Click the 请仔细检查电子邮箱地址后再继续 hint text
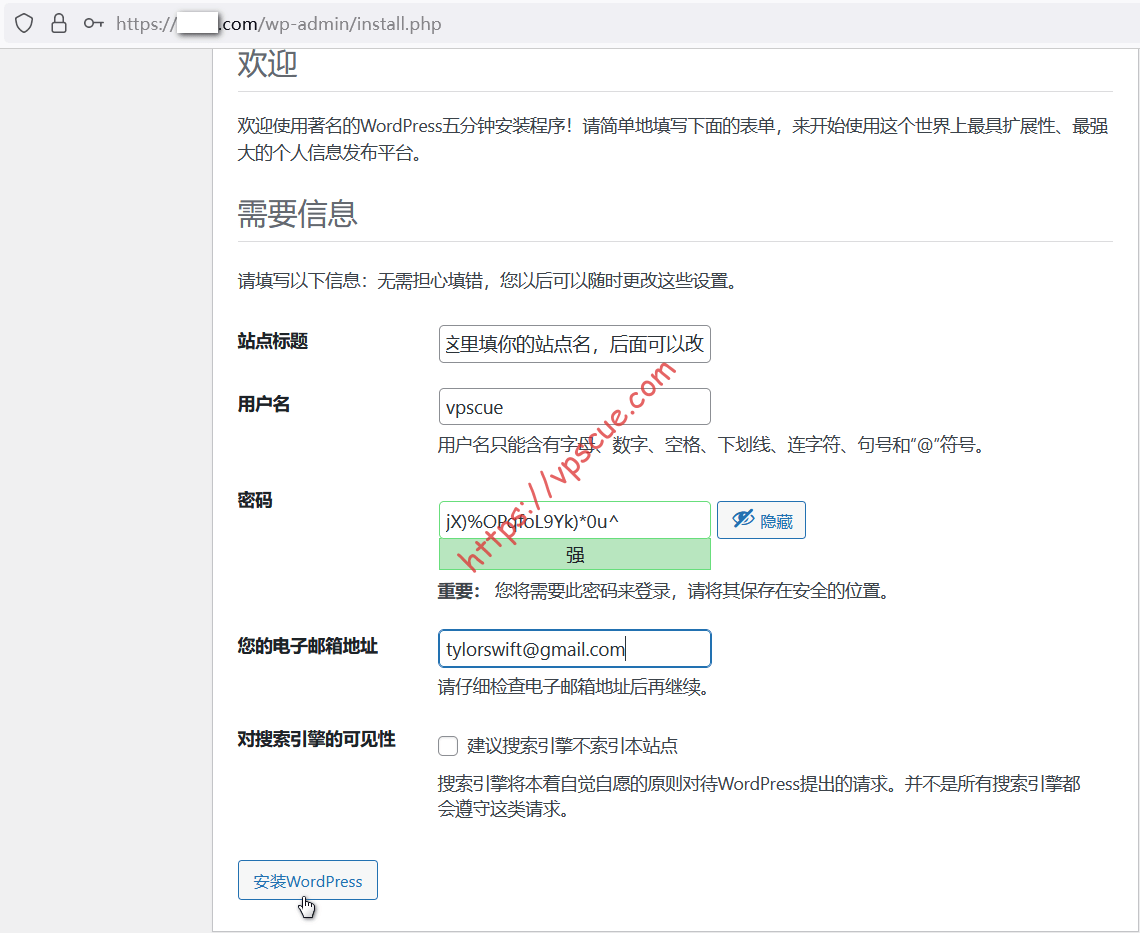This screenshot has height=933, width=1140. 574,687
